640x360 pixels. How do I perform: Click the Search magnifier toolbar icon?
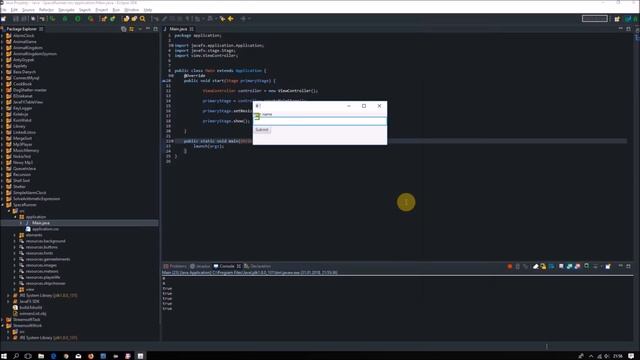pyautogui.click(x=142, y=19)
